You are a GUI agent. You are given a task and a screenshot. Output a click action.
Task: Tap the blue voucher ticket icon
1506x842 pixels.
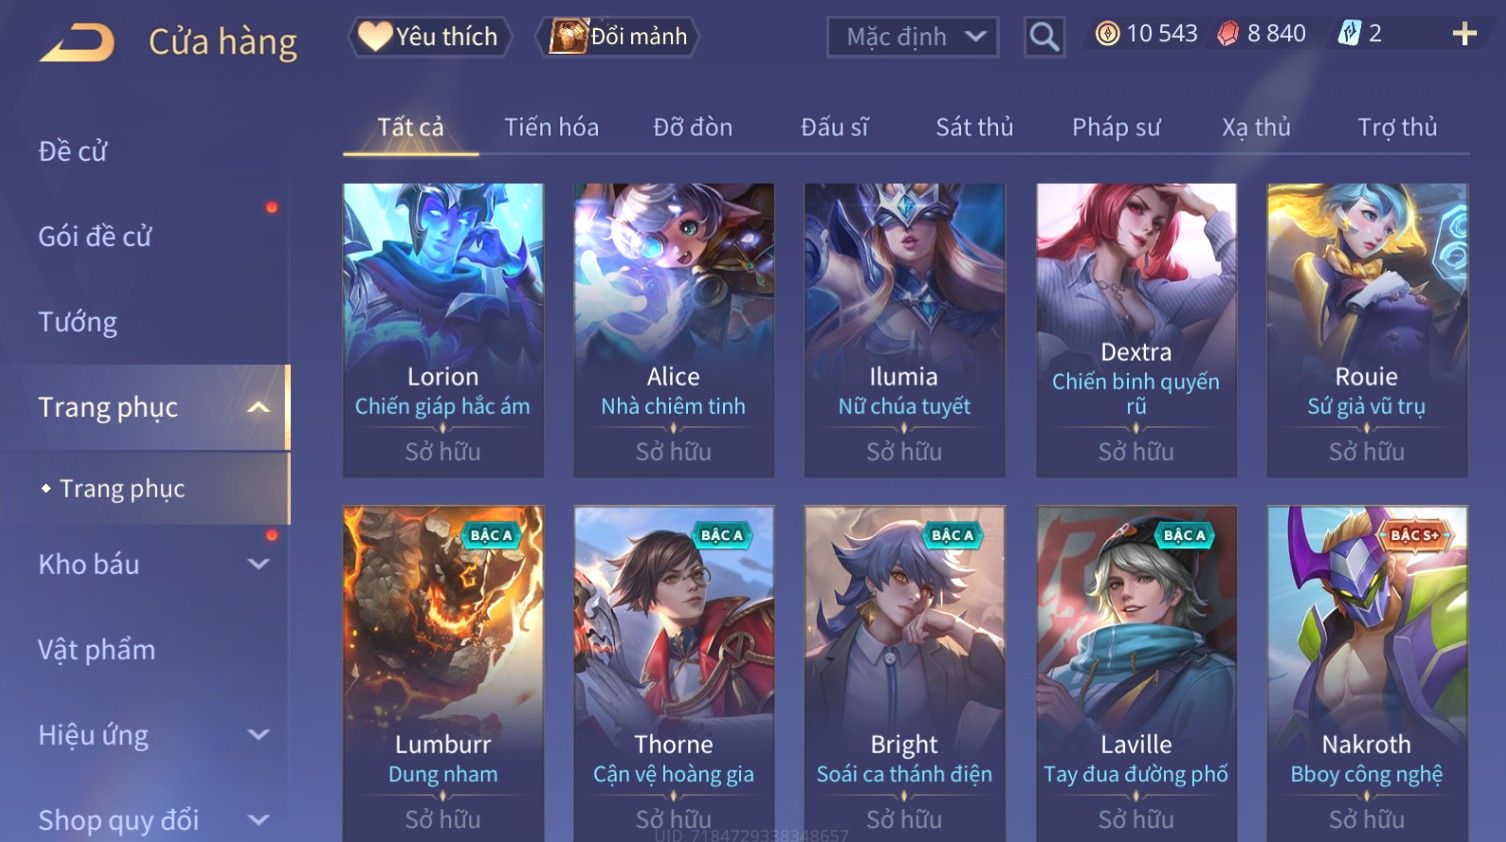click(x=1349, y=34)
